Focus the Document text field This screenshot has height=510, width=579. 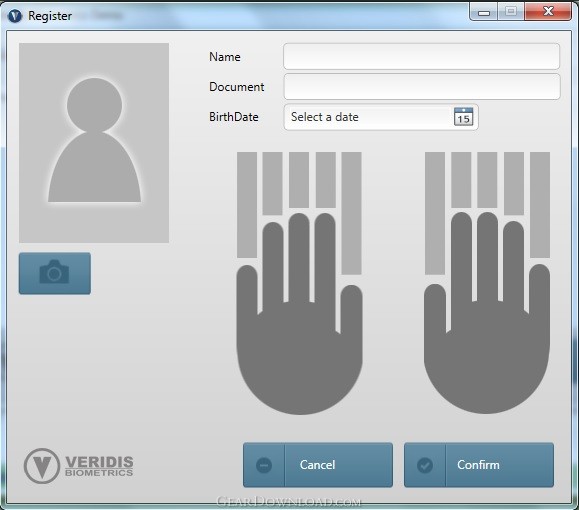point(421,87)
